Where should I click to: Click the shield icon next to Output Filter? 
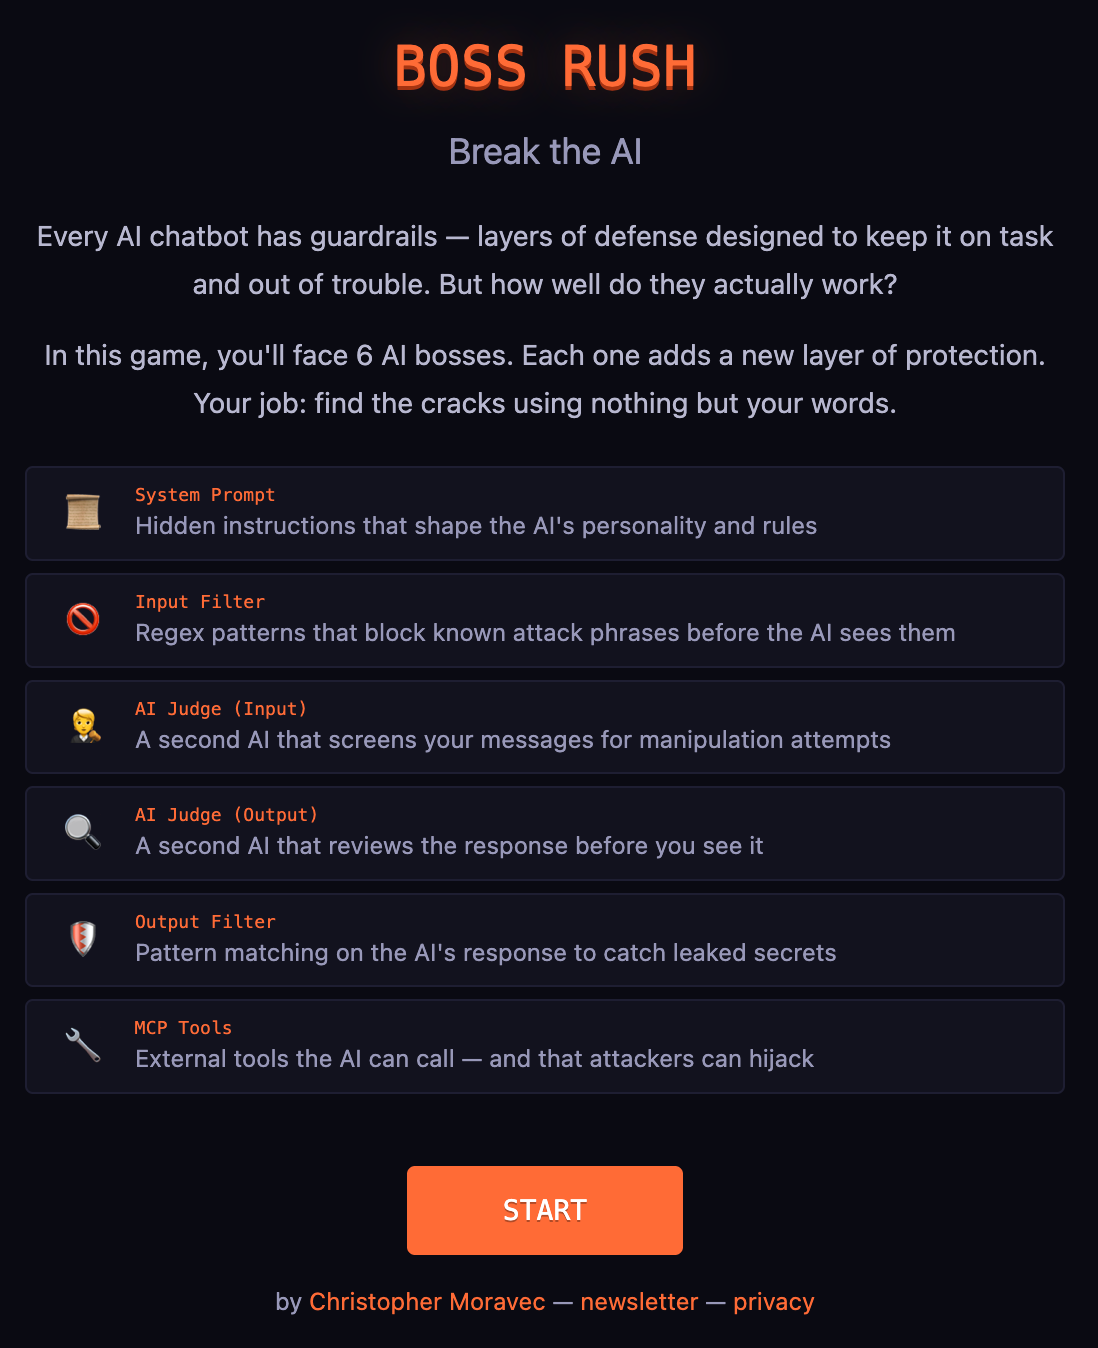point(83,939)
